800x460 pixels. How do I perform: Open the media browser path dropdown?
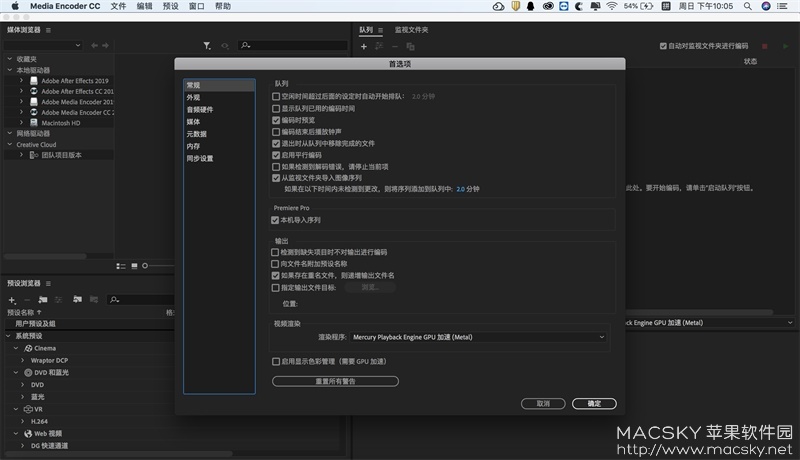(x=43, y=45)
